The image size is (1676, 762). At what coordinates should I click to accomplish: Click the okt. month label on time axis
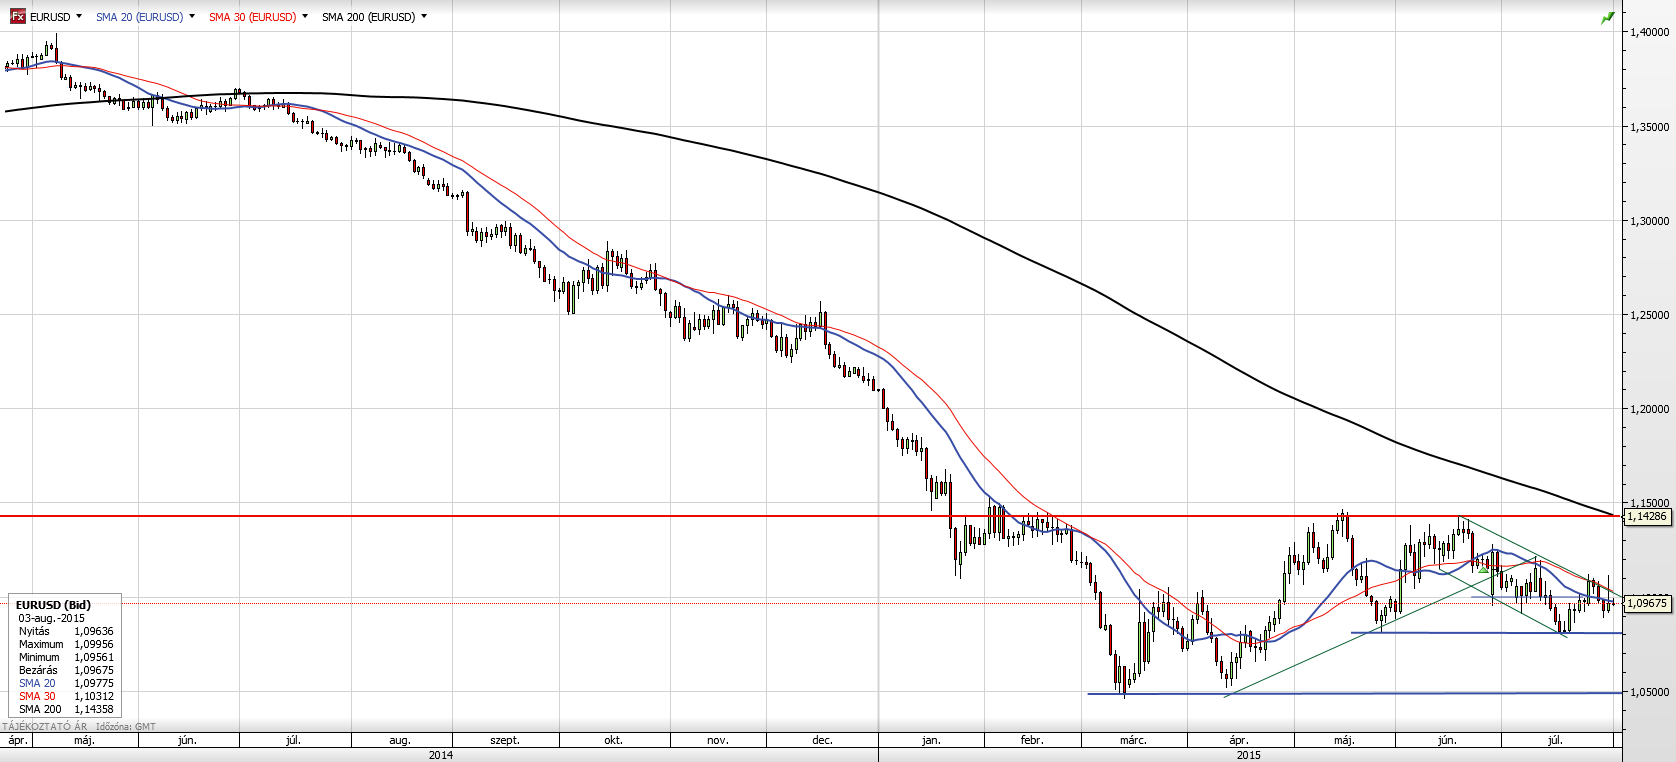[x=613, y=740]
